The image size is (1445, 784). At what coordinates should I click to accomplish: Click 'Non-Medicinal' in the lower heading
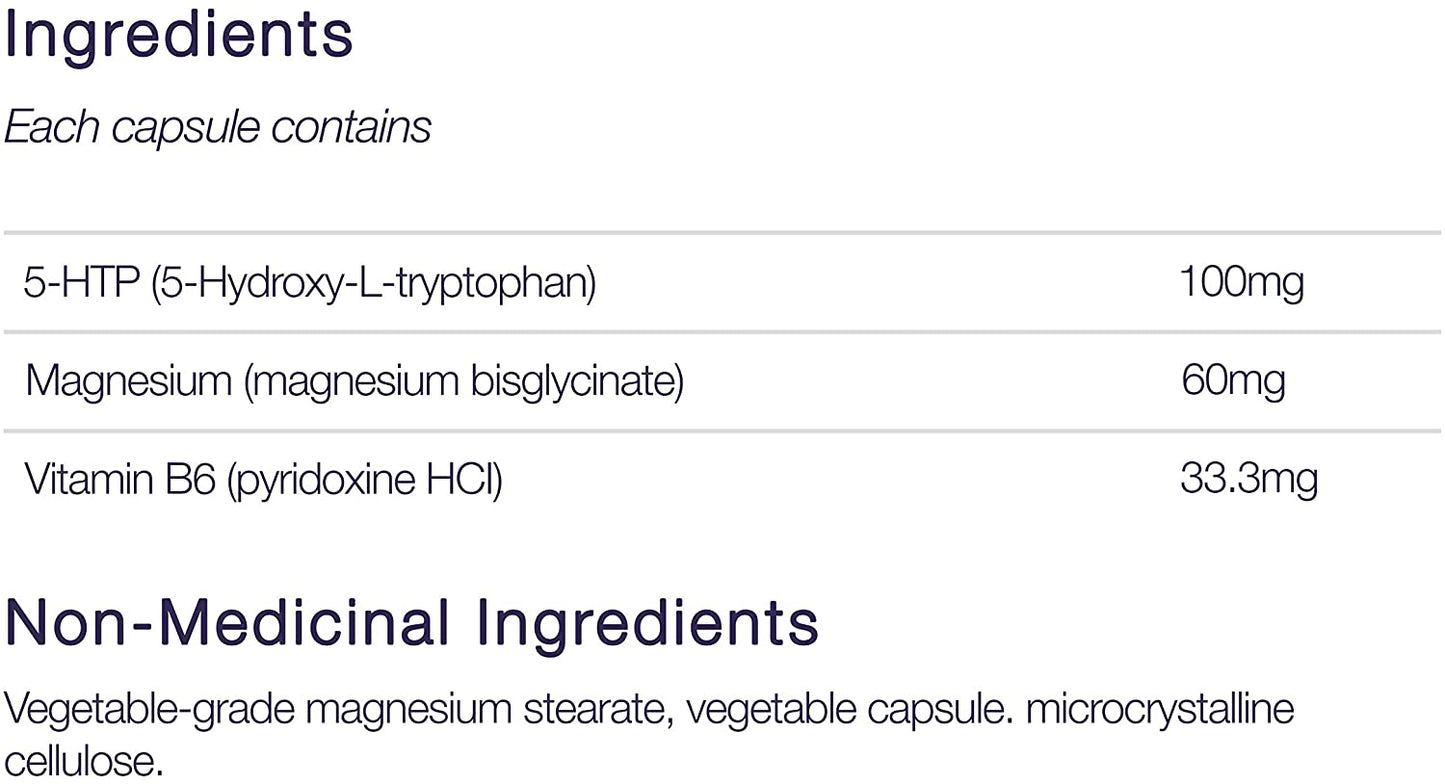[x=227, y=623]
